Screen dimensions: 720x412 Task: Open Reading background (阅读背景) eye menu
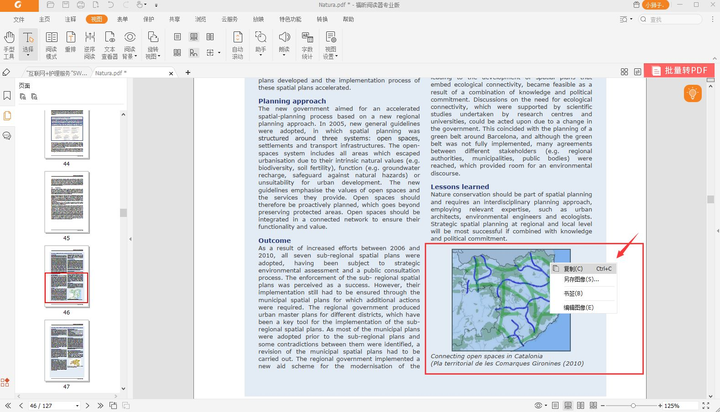click(130, 45)
